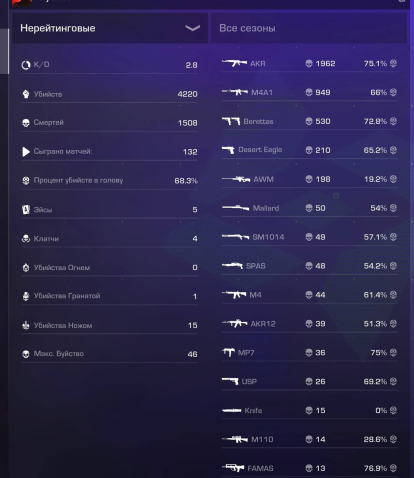Click the MP7 submachine gun icon
The image size is (414, 478).
(229, 352)
